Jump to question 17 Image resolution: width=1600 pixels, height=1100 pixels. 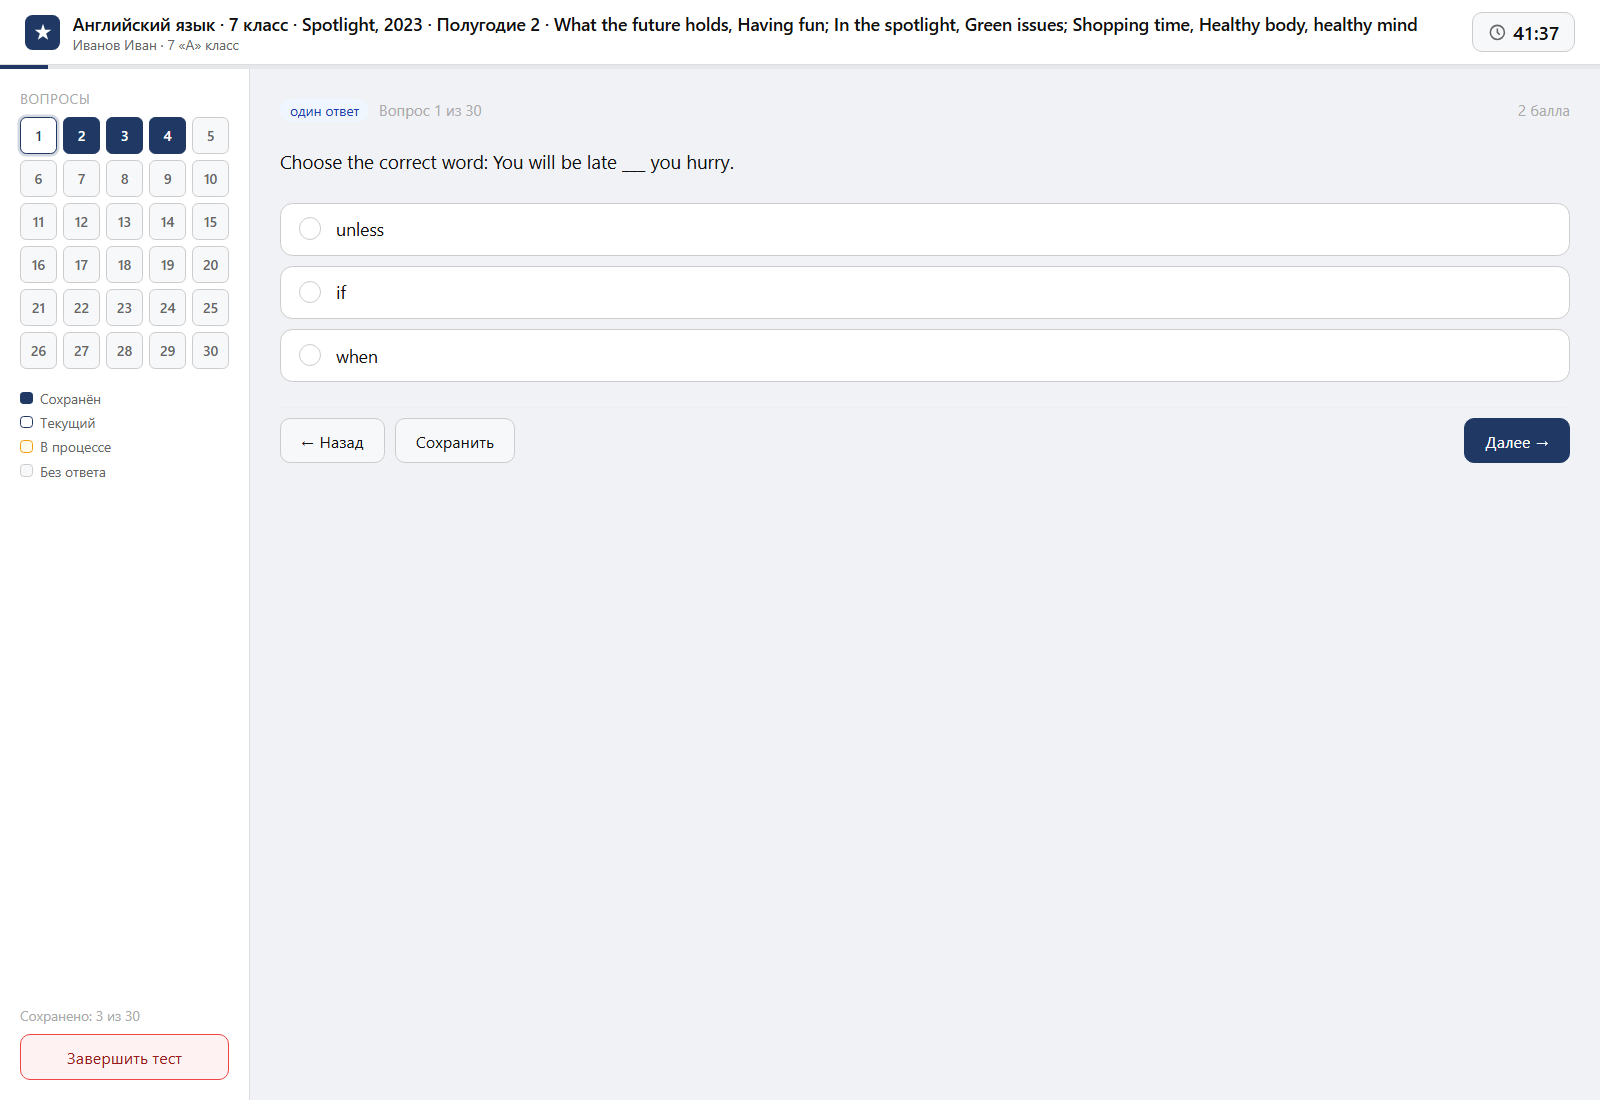81,265
